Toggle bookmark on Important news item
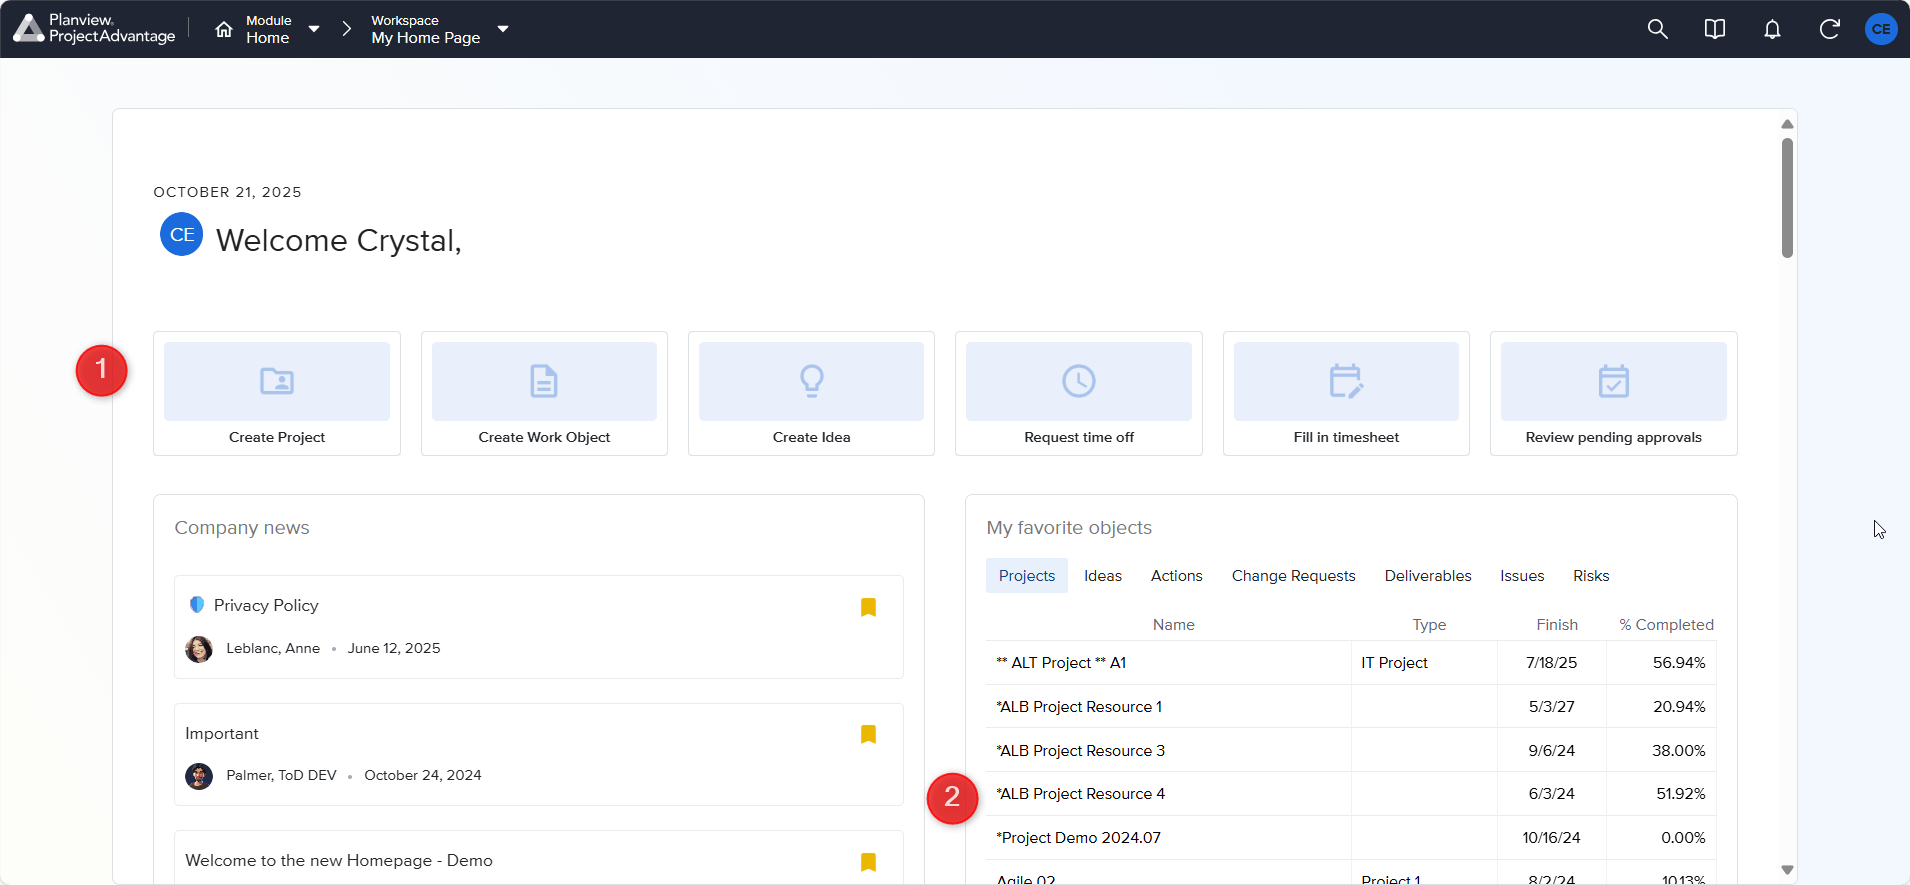Viewport: 1910px width, 885px height. click(x=868, y=734)
